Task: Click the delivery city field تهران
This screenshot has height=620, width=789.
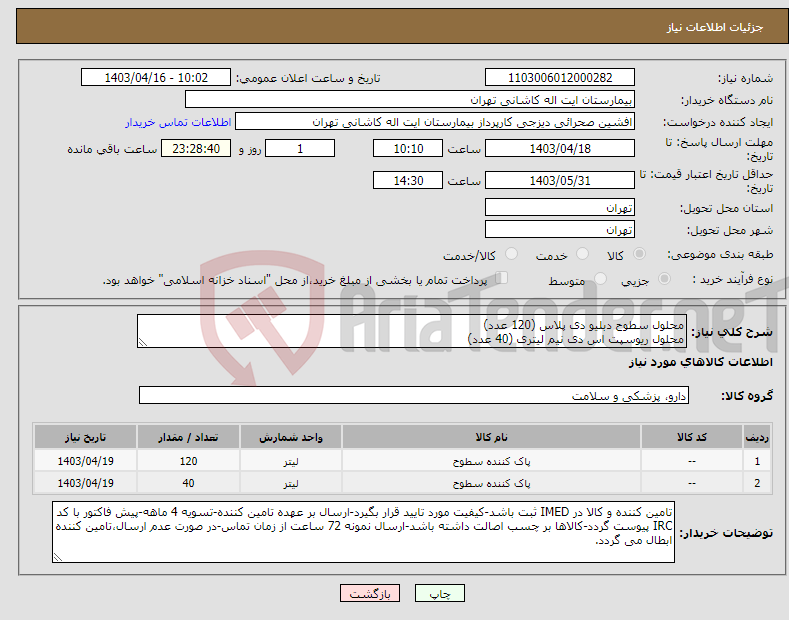Action: 560,229
